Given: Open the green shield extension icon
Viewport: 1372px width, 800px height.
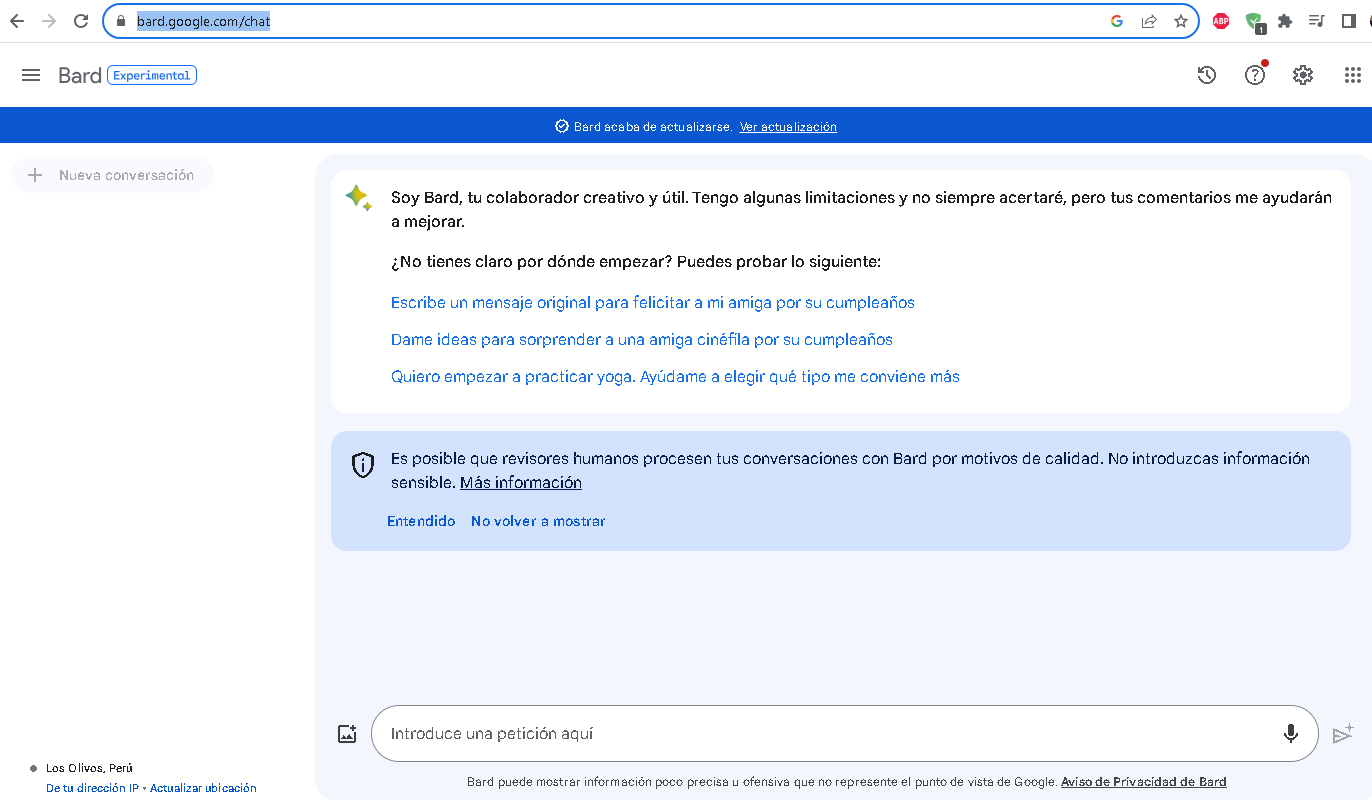Looking at the screenshot, I should 1254,22.
